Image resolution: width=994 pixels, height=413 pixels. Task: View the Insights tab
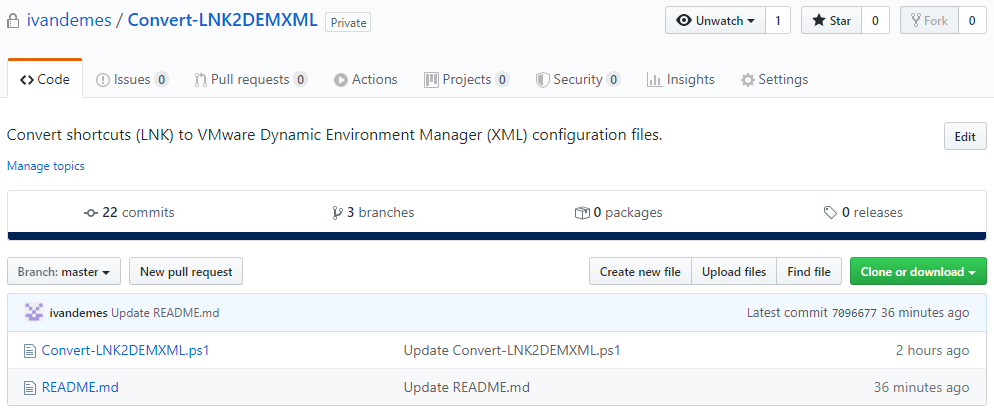pos(680,80)
